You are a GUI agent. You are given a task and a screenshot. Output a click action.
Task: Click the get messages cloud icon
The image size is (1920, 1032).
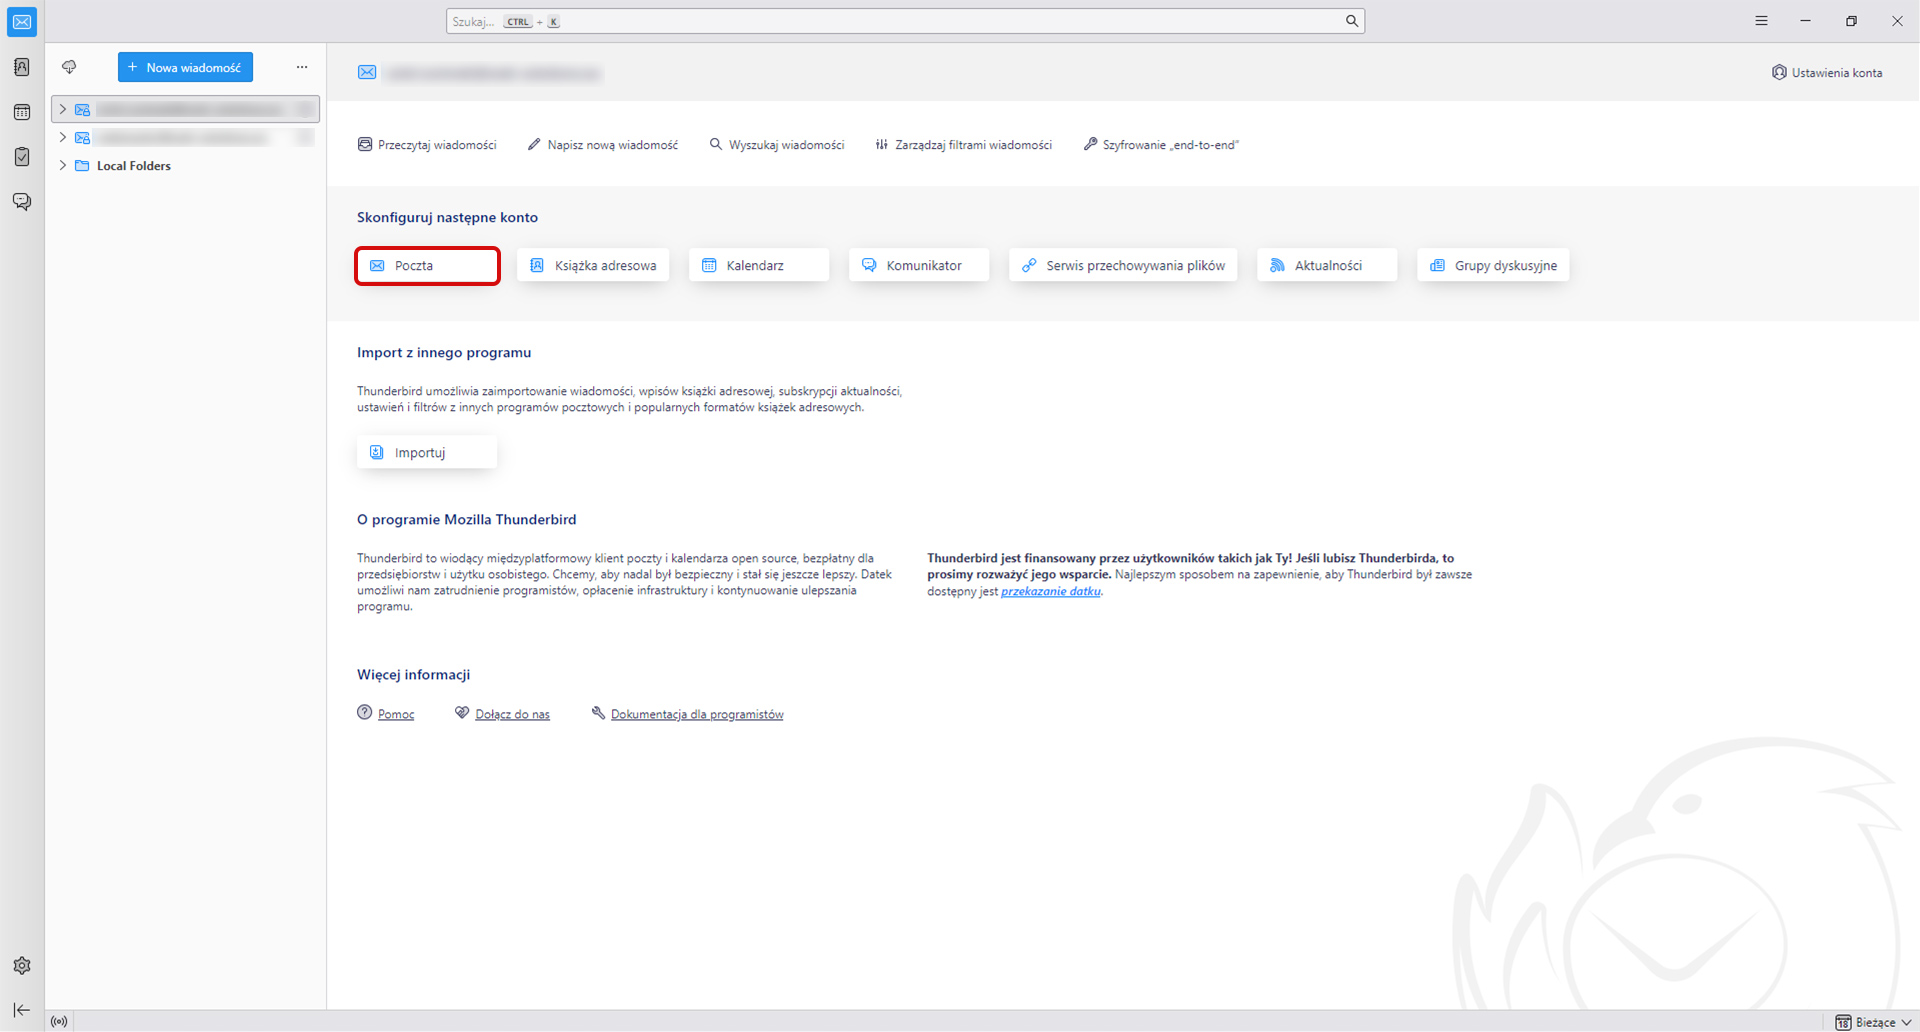click(69, 67)
